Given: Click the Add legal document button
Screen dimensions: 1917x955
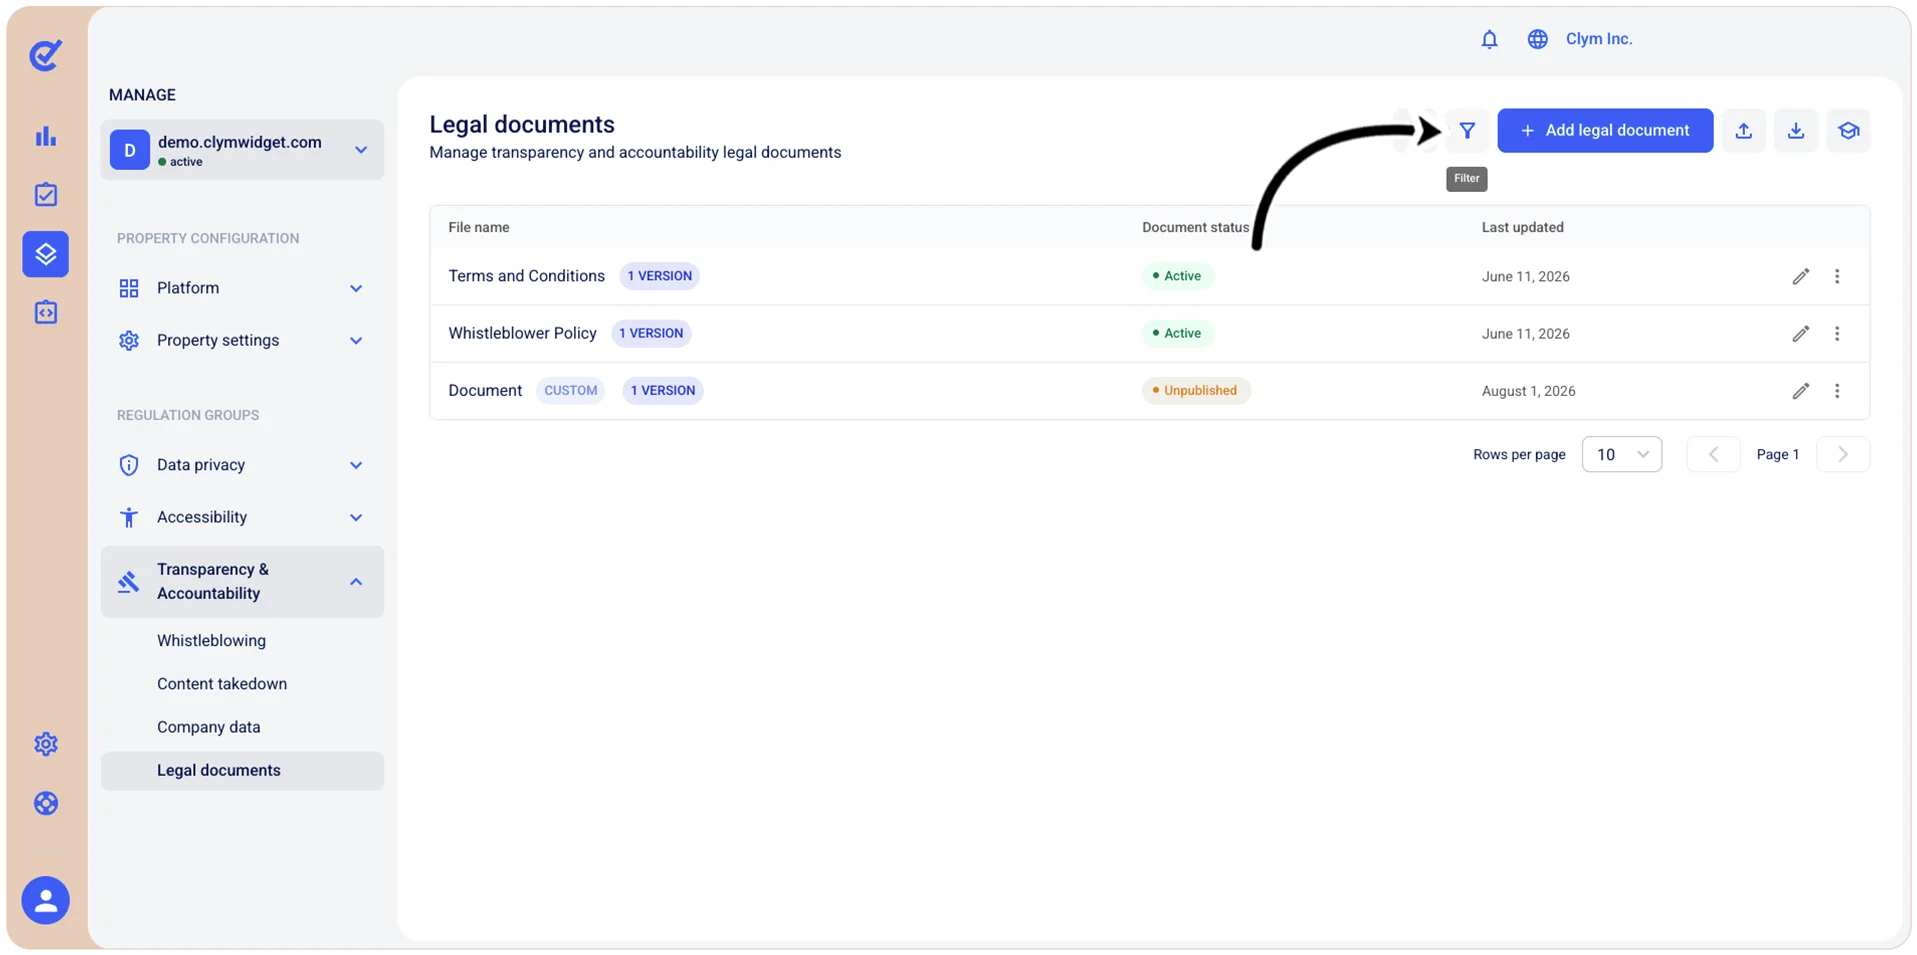Looking at the screenshot, I should (x=1604, y=131).
